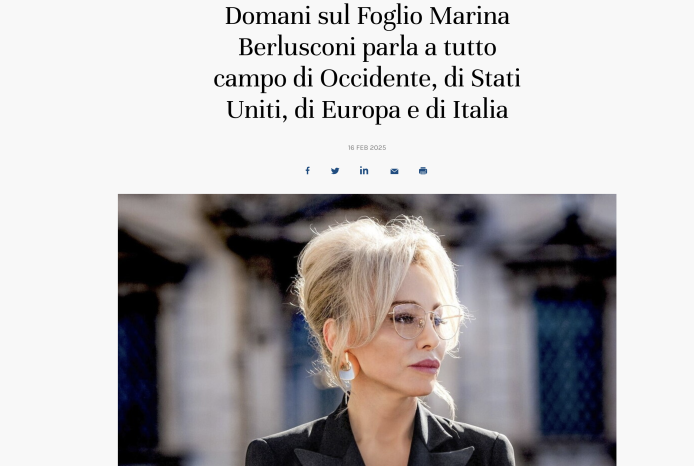Click the word "Italia" in the headline
Image resolution: width=694 pixels, height=466 pixels.
480,110
